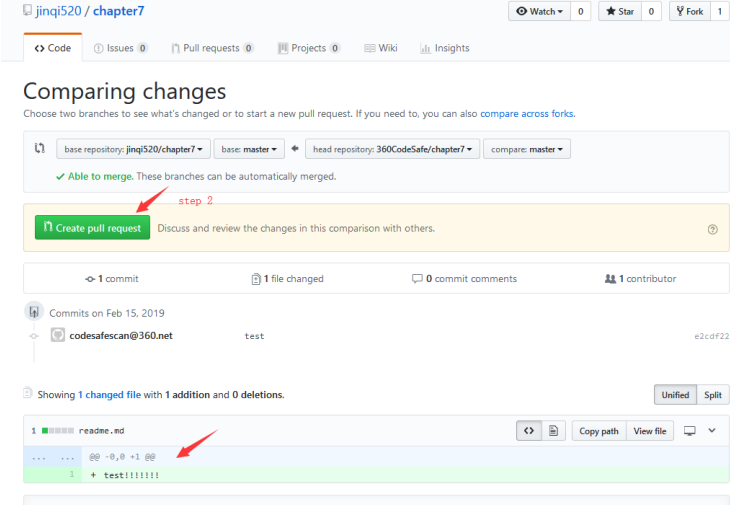Viewport: 730px width, 505px height.
Task: Click View file for readme.md
Action: click(650, 431)
